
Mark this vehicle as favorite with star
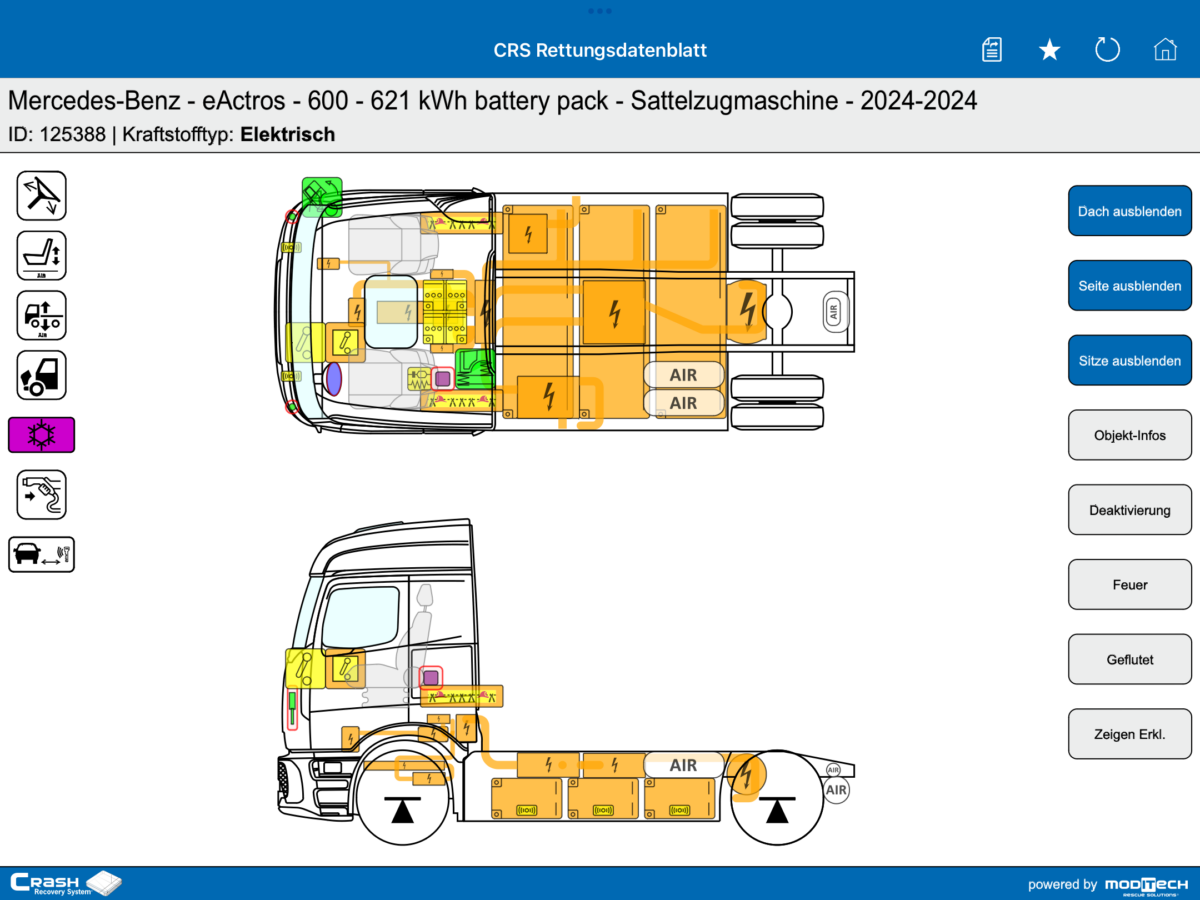(1049, 50)
